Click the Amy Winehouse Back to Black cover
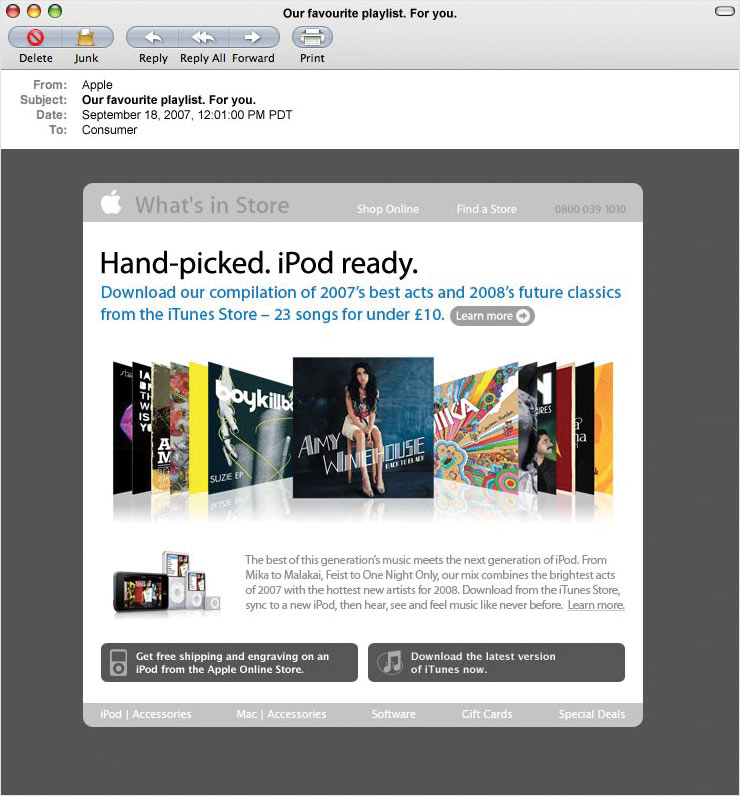 (363, 427)
